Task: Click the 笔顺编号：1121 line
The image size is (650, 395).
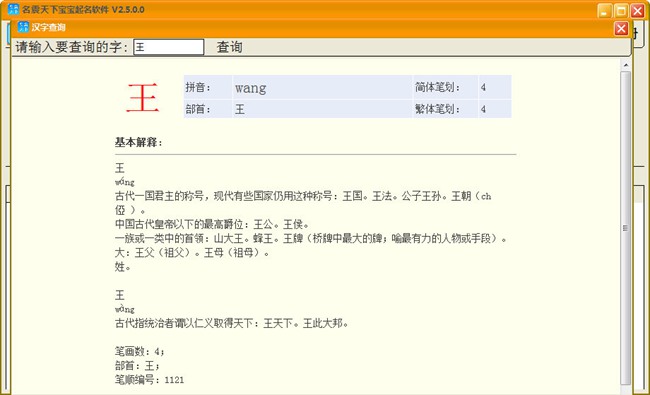Action: (x=150, y=379)
